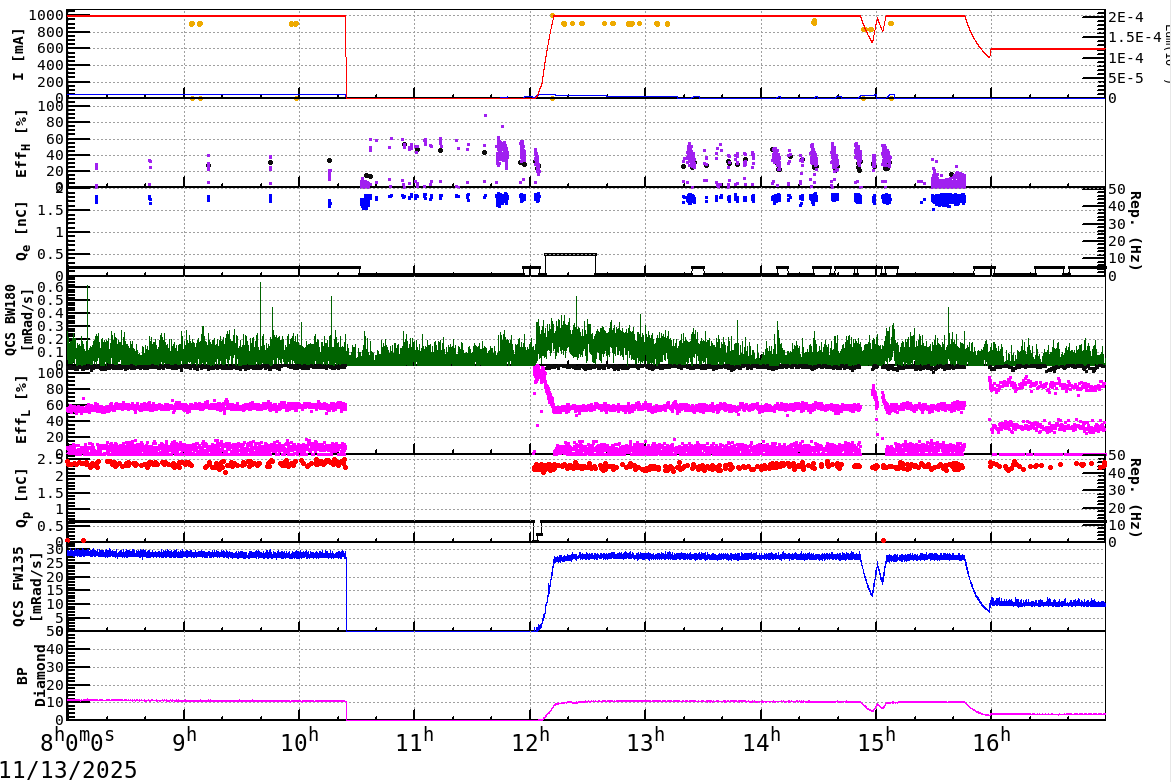
Task: Click the 15h time tick label
Action: tap(876, 744)
